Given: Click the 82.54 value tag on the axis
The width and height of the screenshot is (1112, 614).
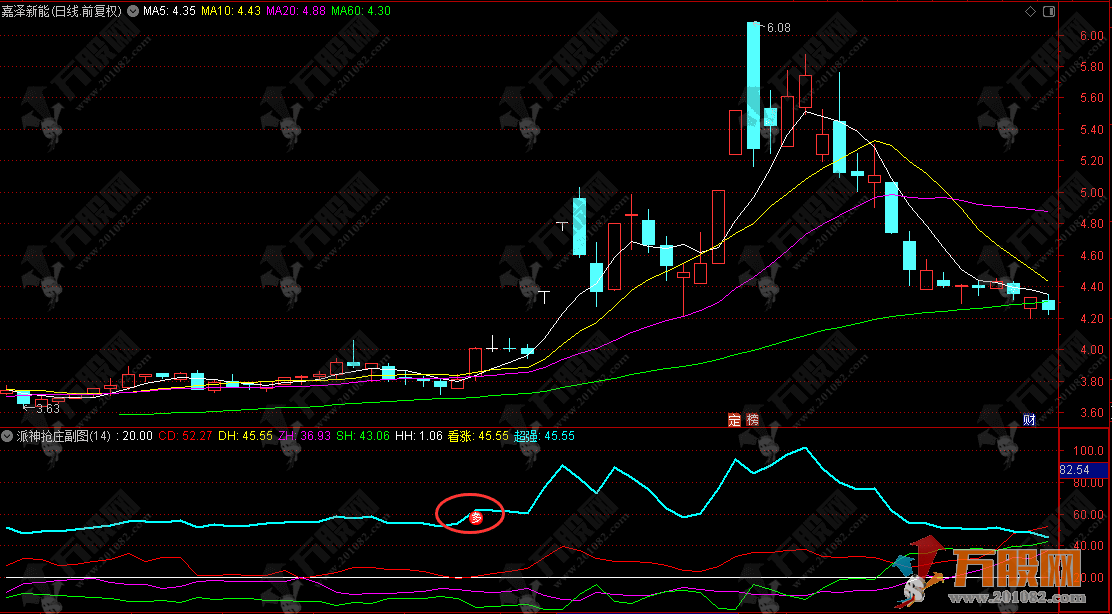Looking at the screenshot, I should (1074, 468).
